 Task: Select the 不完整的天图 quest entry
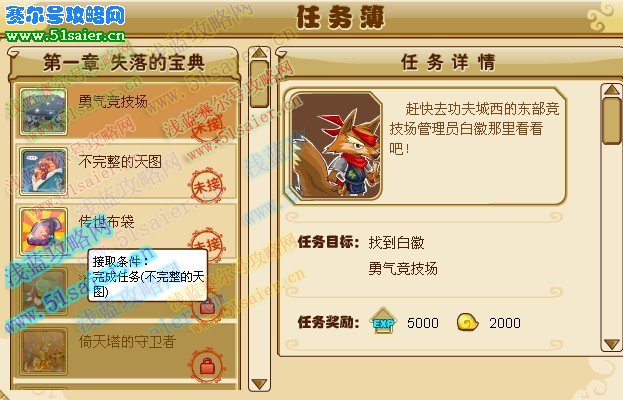[126, 172]
